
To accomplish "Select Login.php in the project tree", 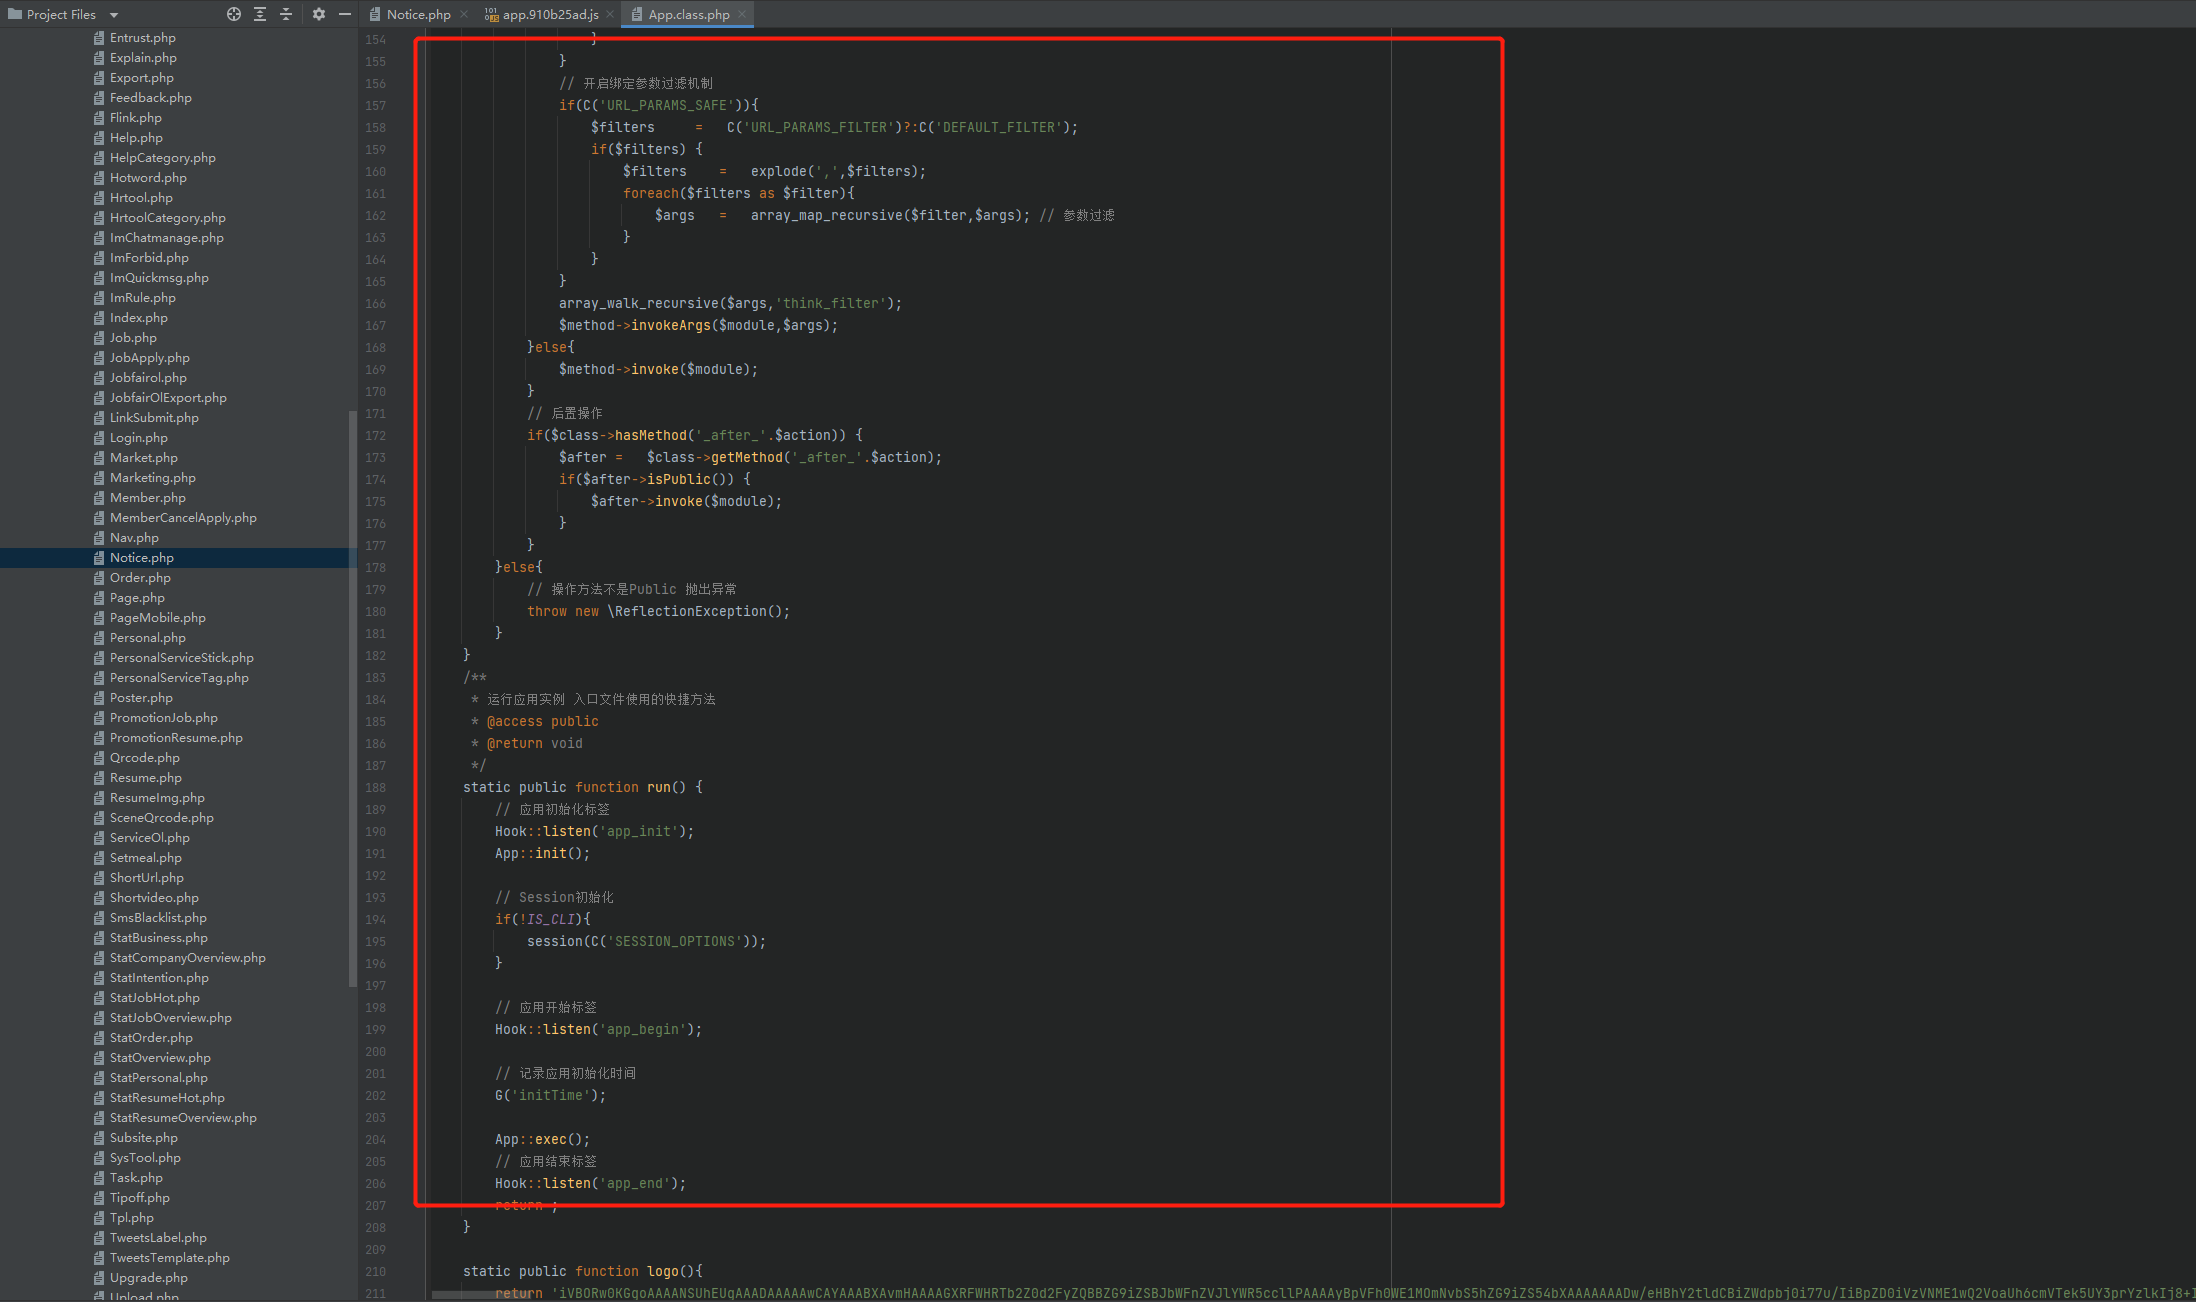I will (138, 437).
